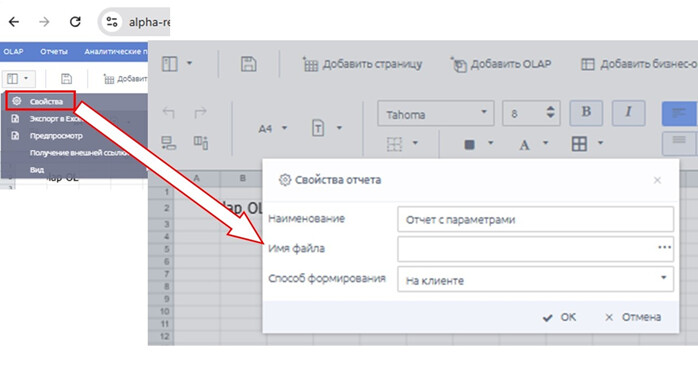Click Добавить бизнес-объект button
Viewport: 698px width, 392px height.
[639, 64]
